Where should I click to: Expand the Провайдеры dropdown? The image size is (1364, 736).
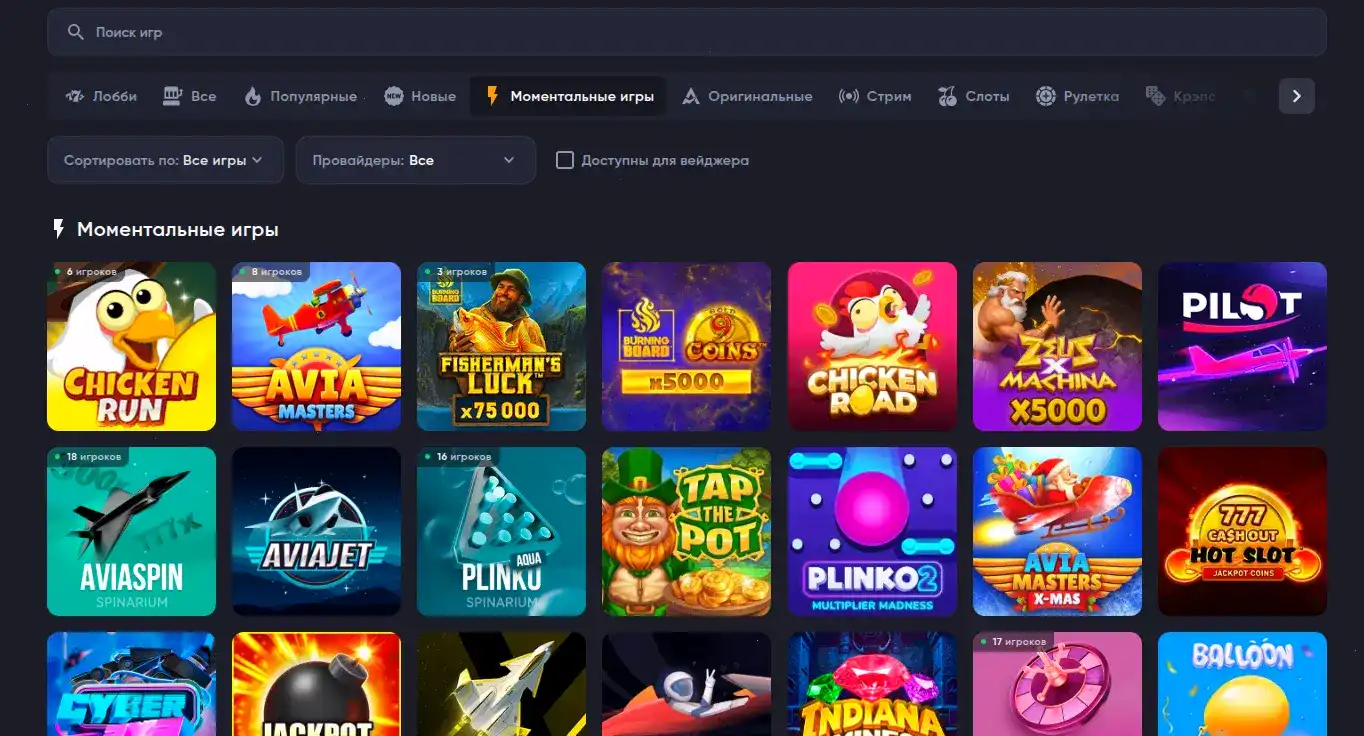coord(415,160)
